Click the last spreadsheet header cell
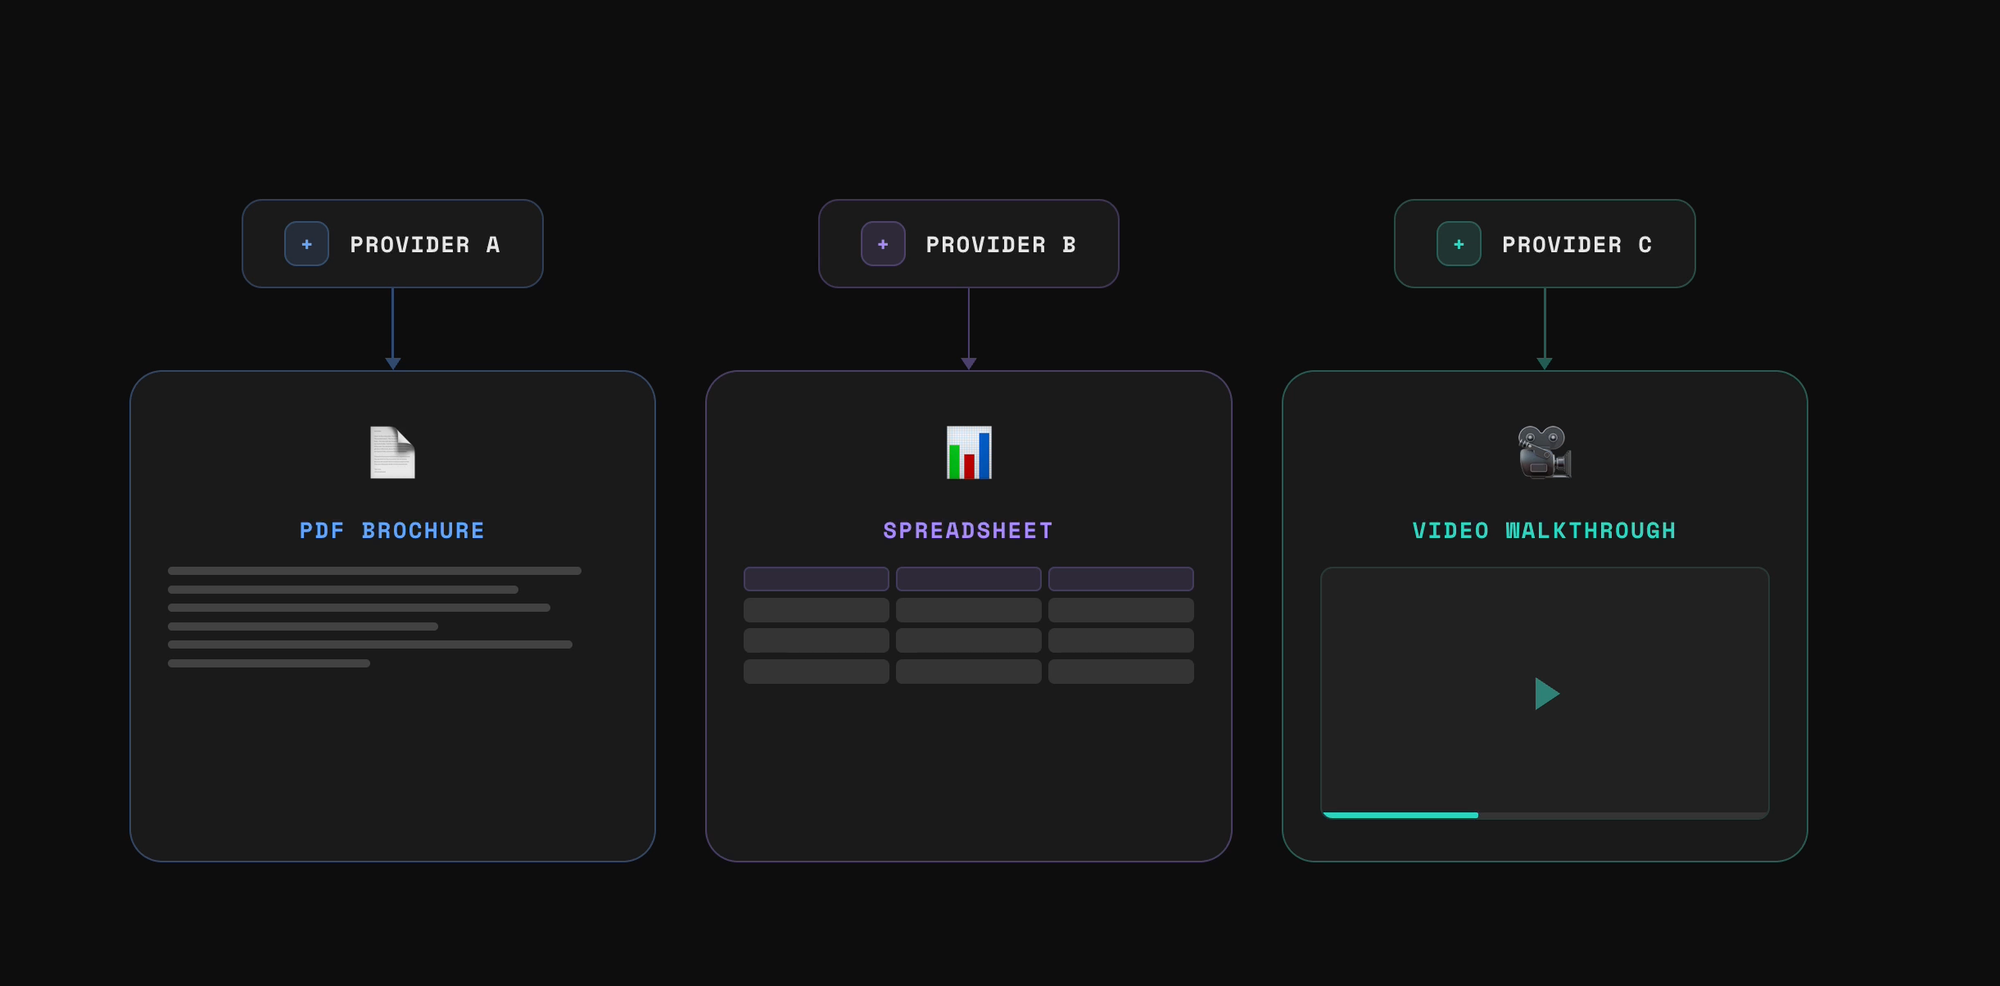The width and height of the screenshot is (2000, 986). pos(1120,579)
